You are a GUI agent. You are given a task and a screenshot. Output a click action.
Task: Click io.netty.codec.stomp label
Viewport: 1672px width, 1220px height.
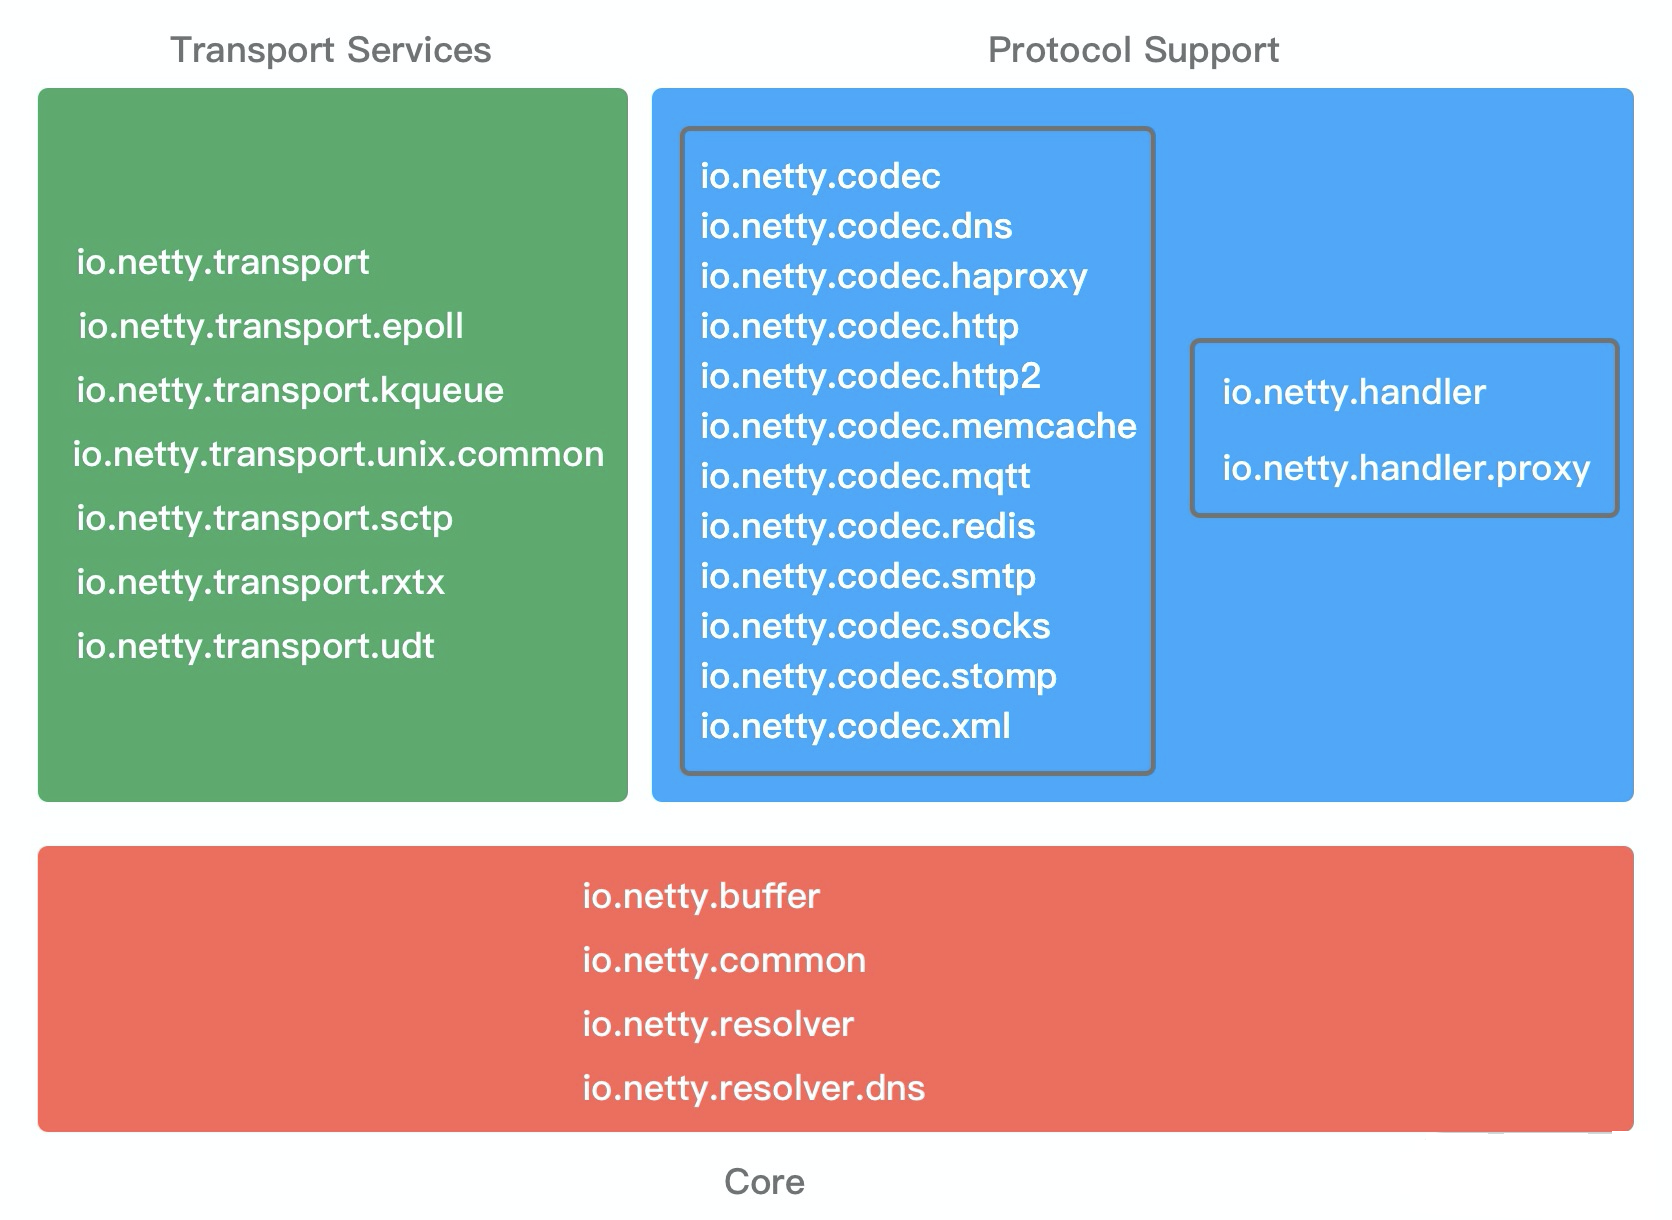(878, 677)
